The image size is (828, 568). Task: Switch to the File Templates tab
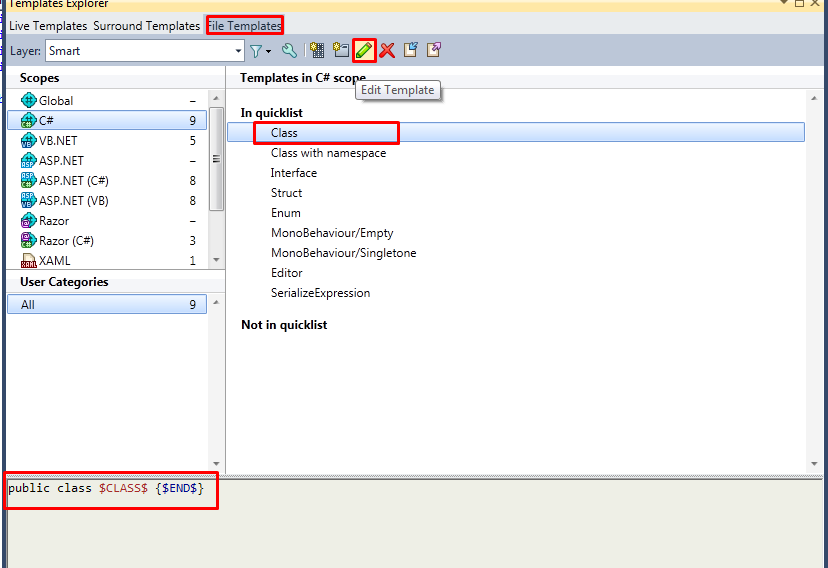click(244, 26)
